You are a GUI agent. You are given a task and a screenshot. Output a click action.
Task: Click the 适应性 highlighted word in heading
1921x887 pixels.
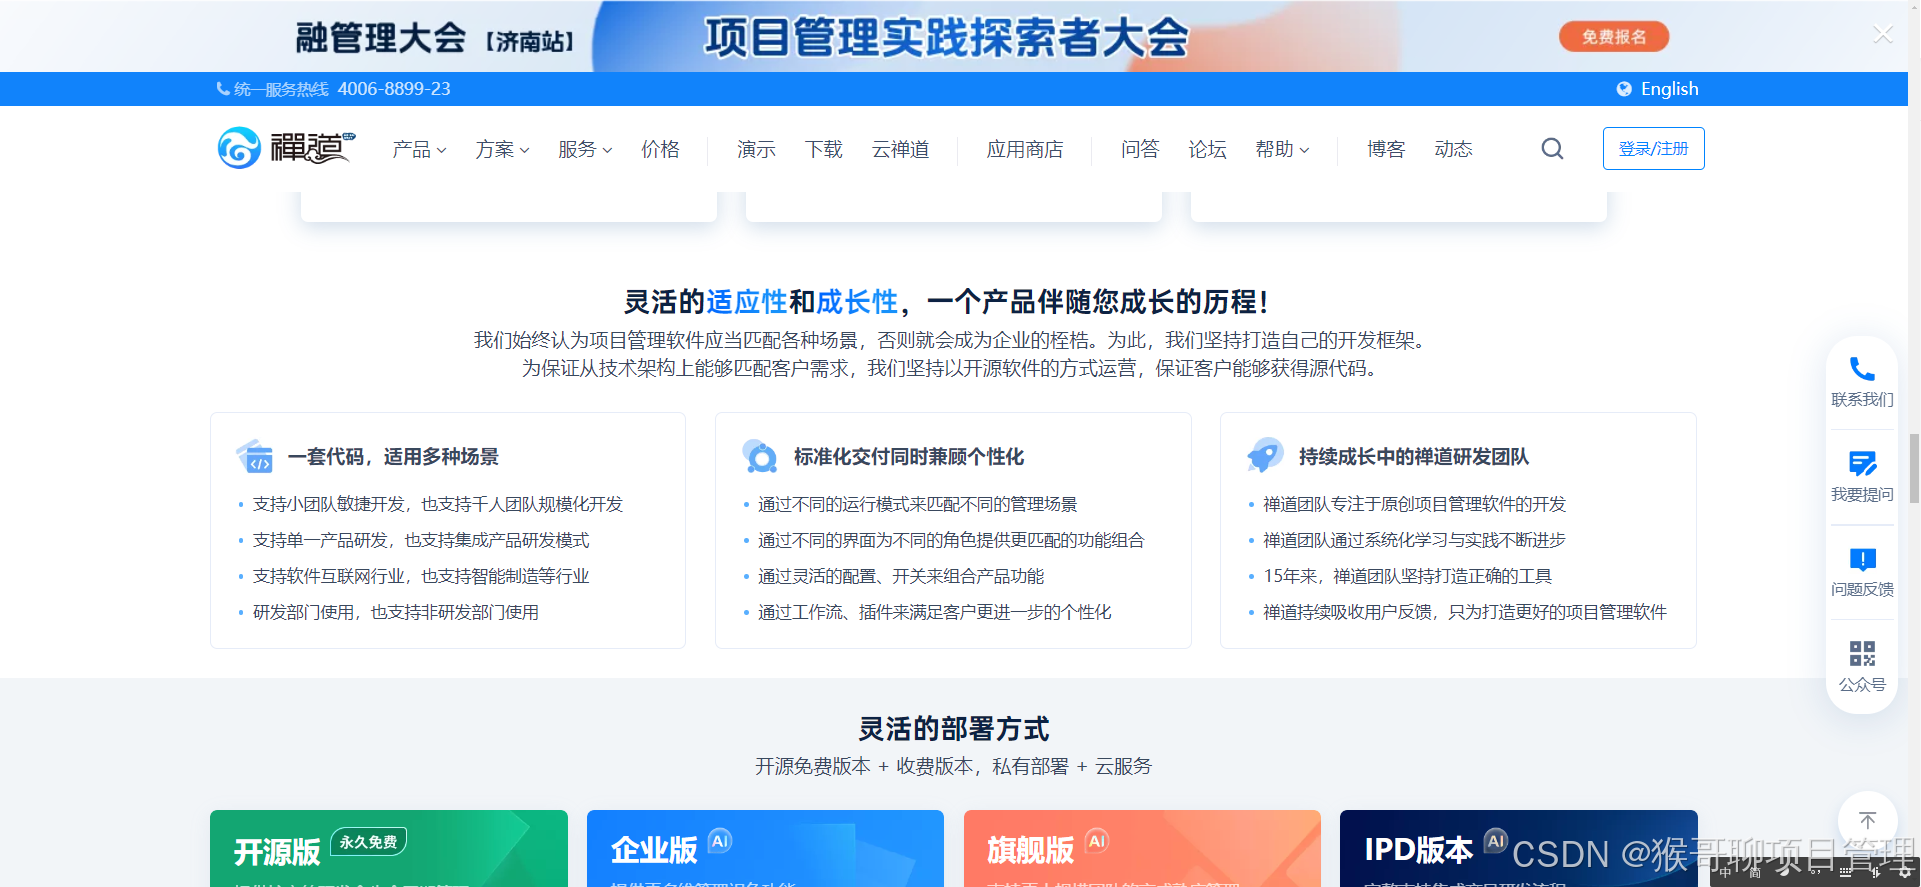pos(747,301)
